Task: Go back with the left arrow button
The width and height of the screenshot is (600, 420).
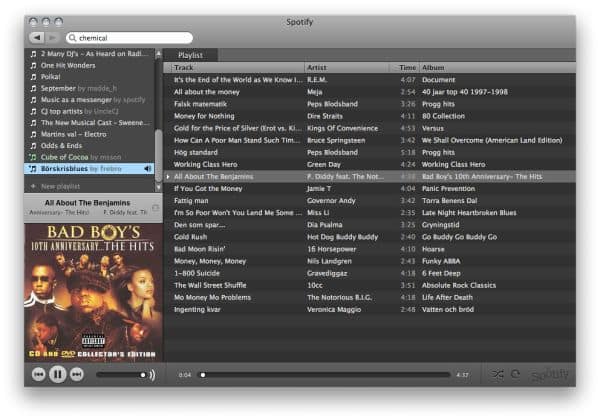Action: (x=37, y=37)
